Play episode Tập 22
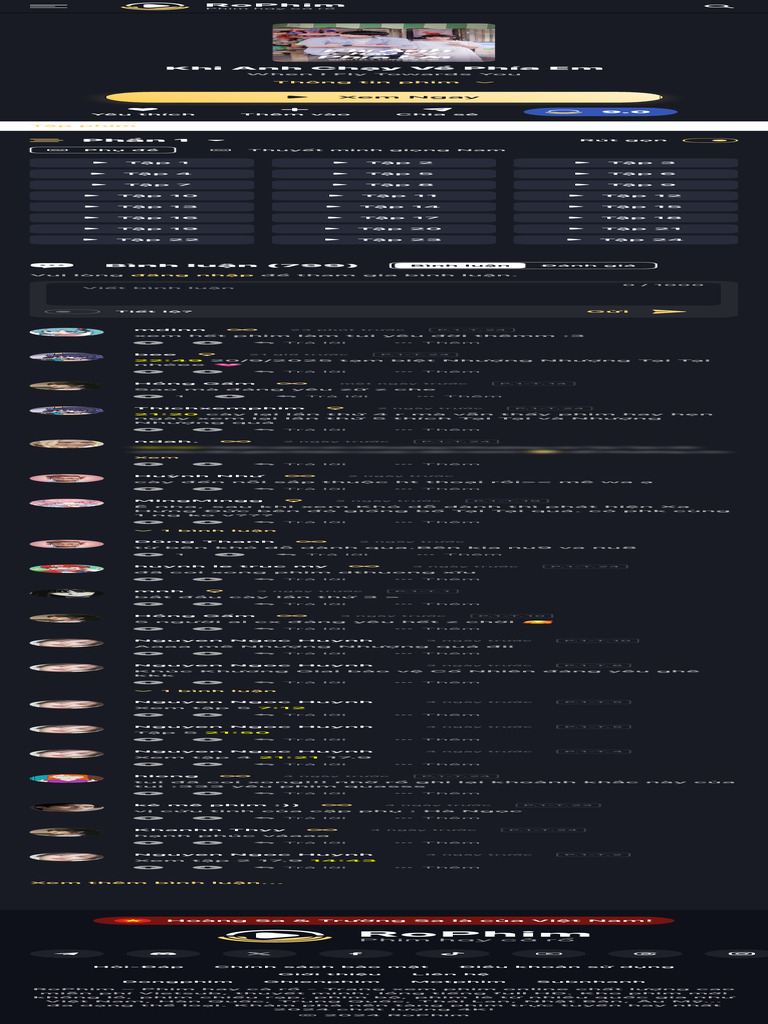 tap(142, 240)
